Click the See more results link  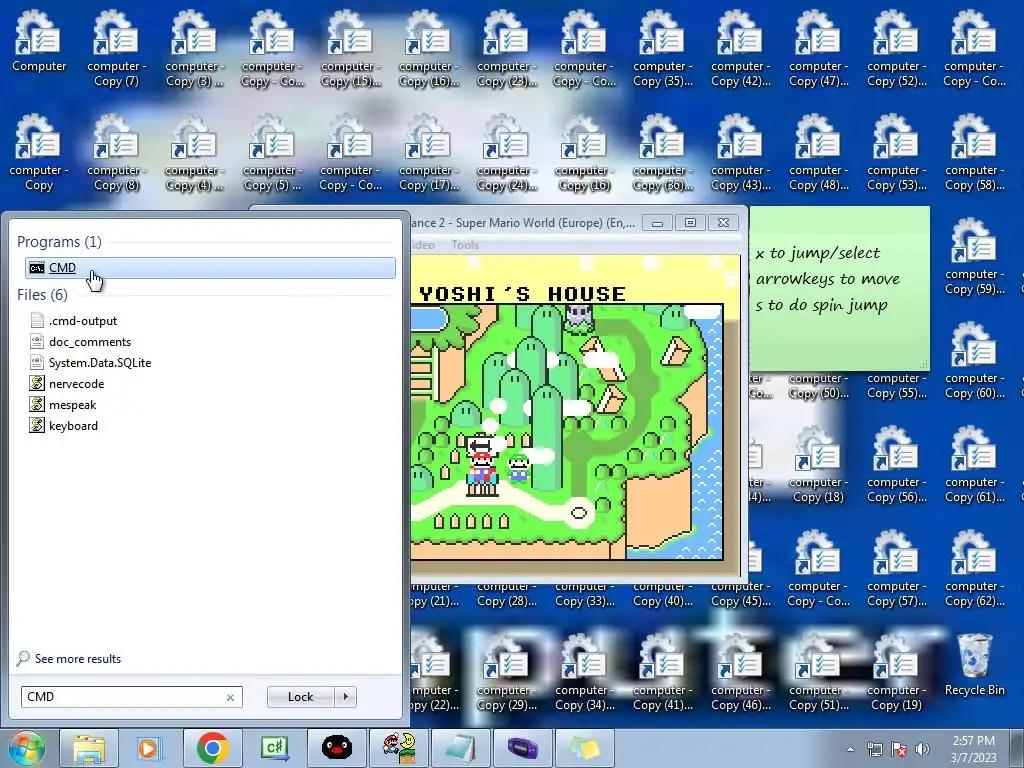(x=78, y=658)
